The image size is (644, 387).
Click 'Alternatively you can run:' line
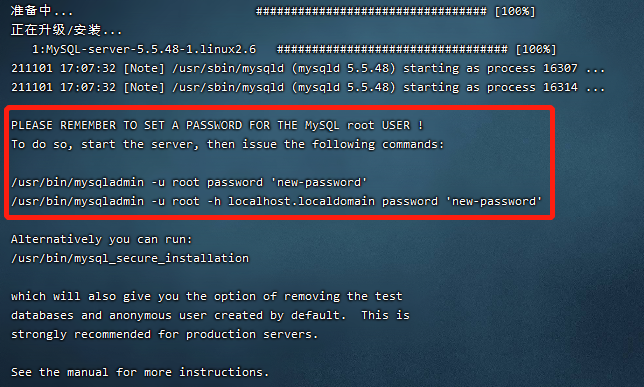point(101,239)
